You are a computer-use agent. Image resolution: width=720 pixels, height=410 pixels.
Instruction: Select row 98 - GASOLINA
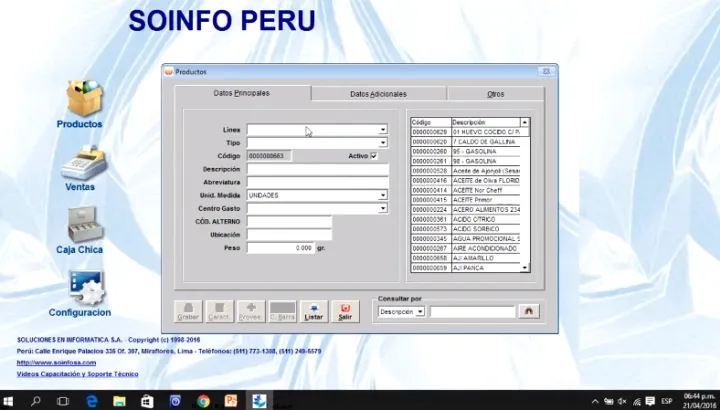(466, 161)
